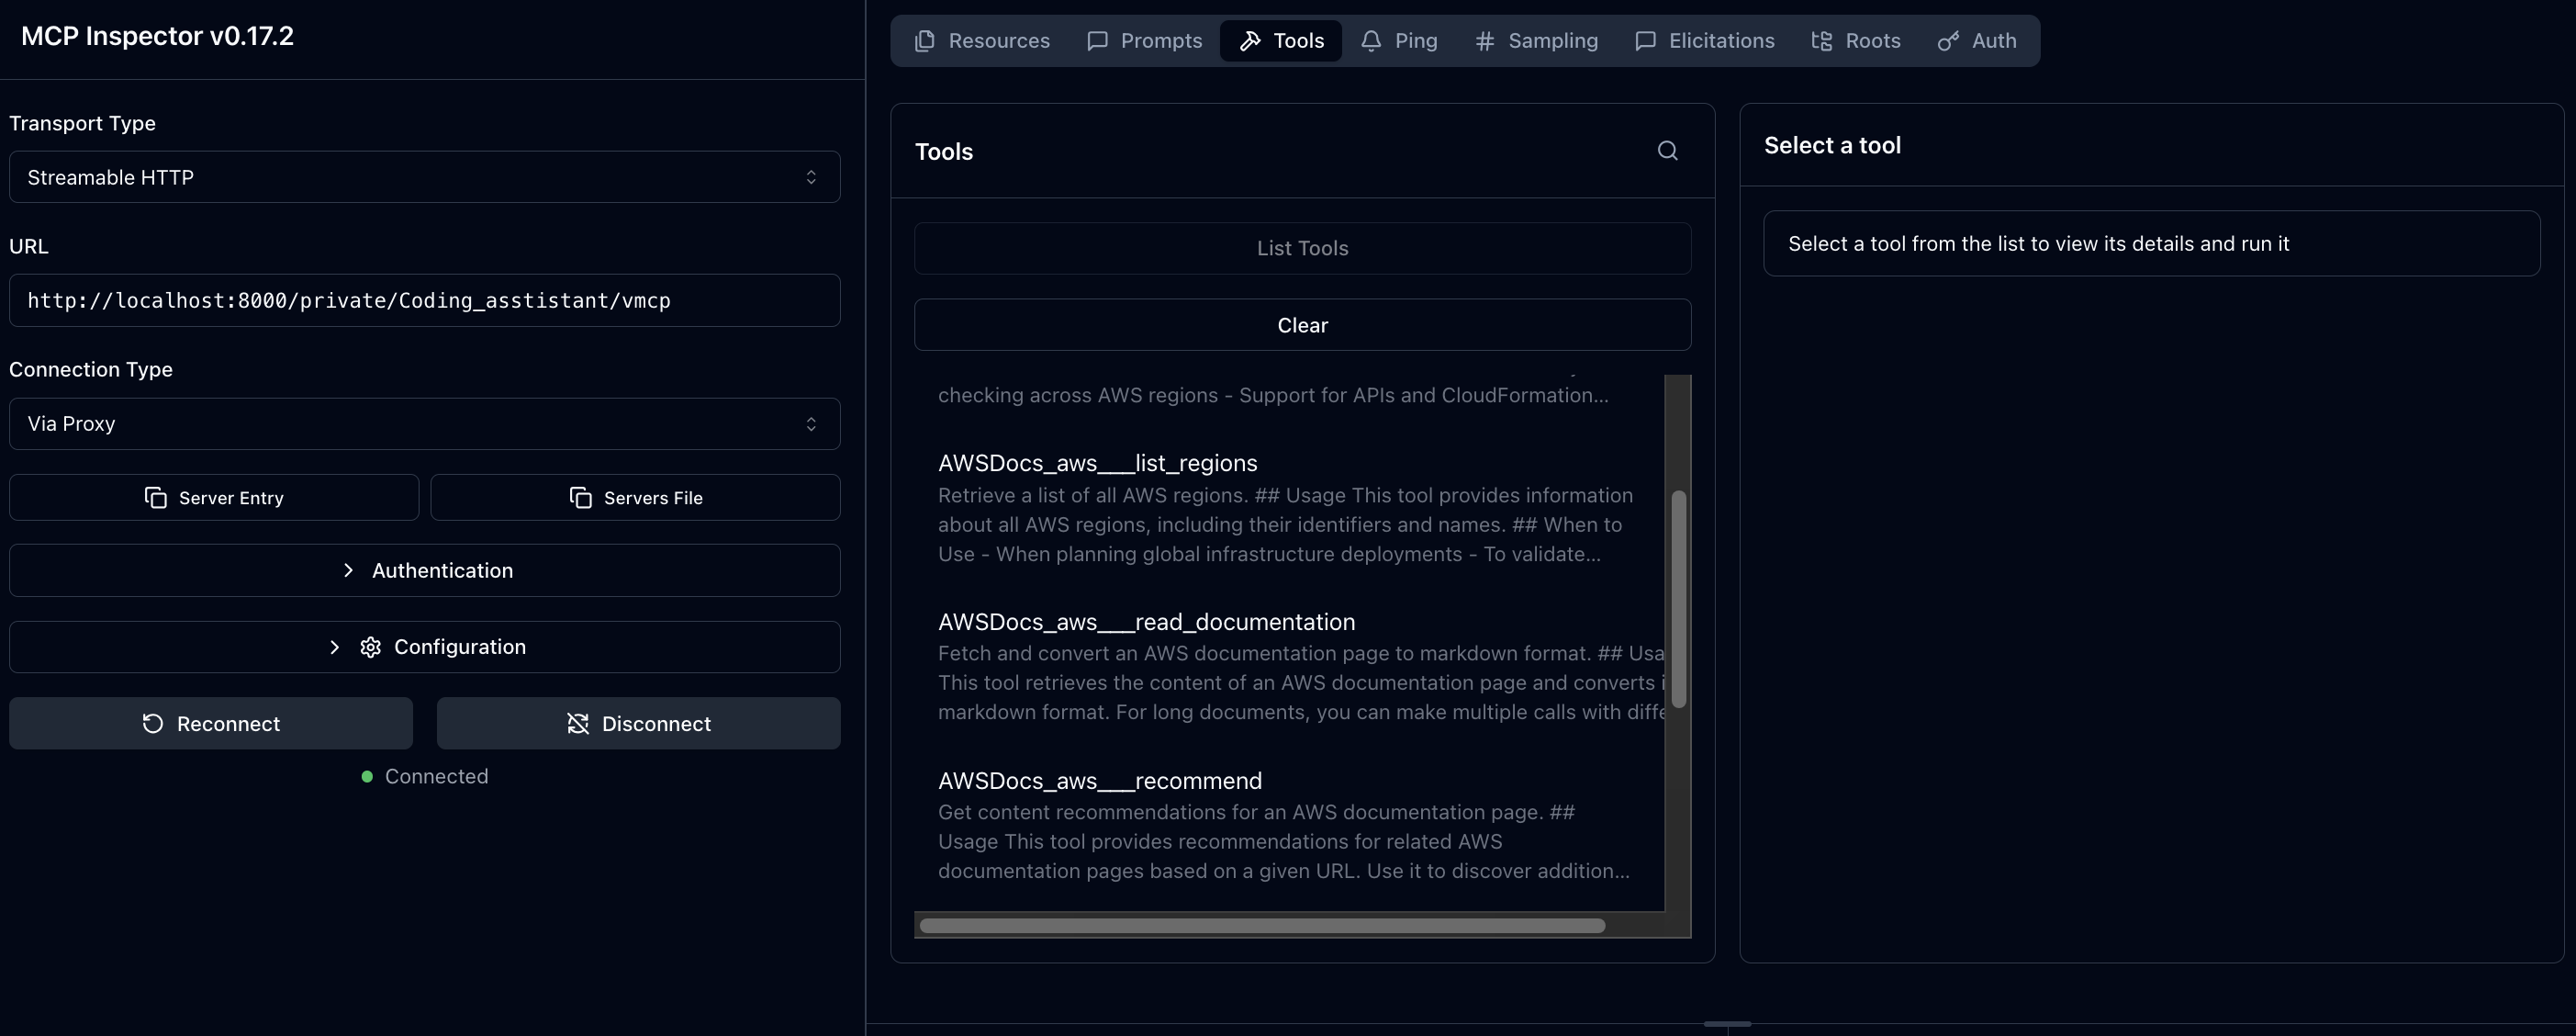The height and width of the screenshot is (1036, 2576).
Task: Open the Connection Type dropdown
Action: point(424,424)
